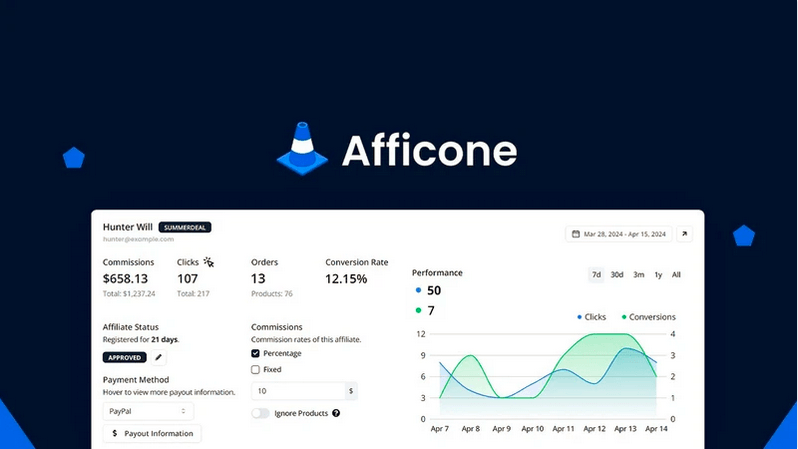This screenshot has height=449, width=798.
Task: Click the $658.13 commissions value
Action: [125, 279]
